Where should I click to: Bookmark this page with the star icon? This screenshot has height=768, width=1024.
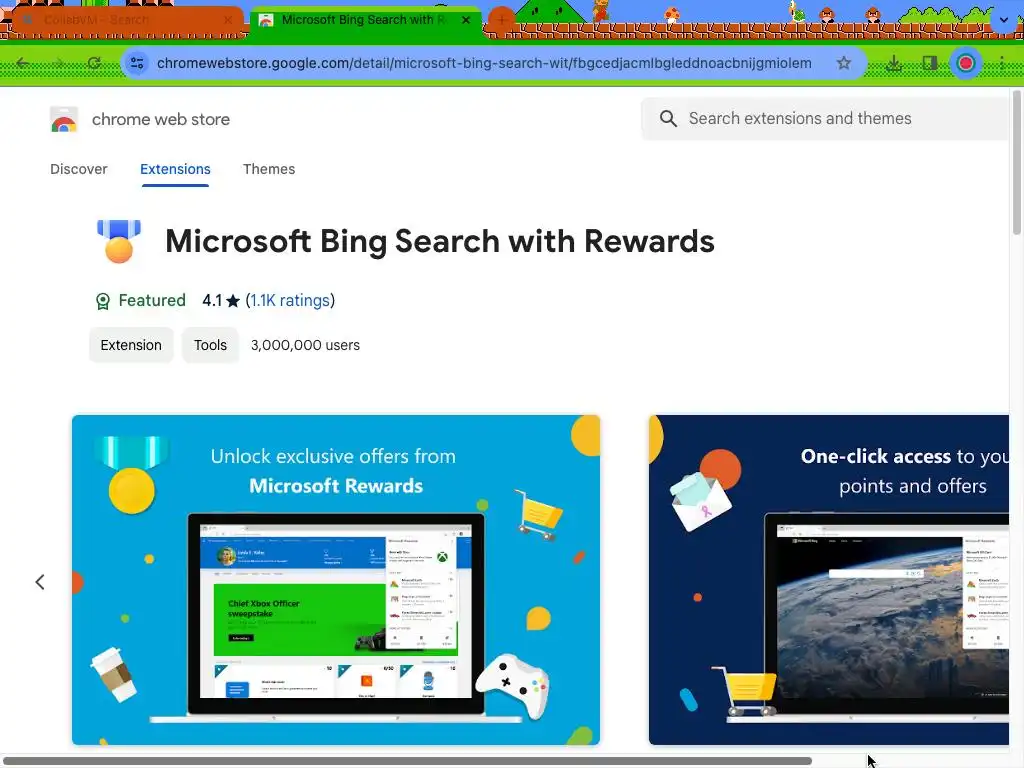844,63
